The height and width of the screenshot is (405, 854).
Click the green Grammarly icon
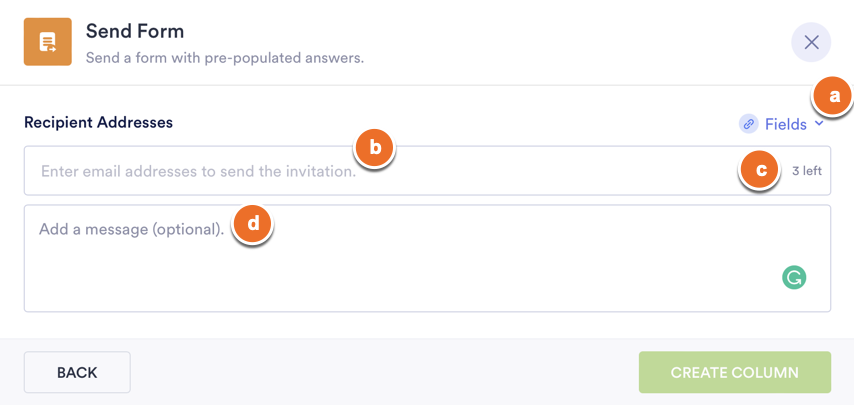[x=794, y=278]
